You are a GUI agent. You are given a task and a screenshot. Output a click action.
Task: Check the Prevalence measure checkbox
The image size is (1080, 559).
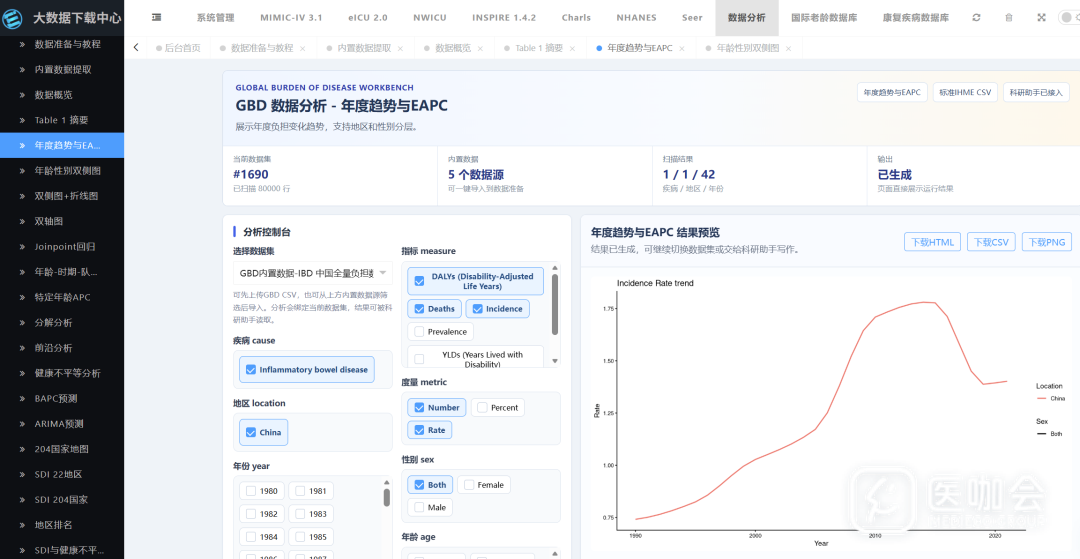coord(419,332)
